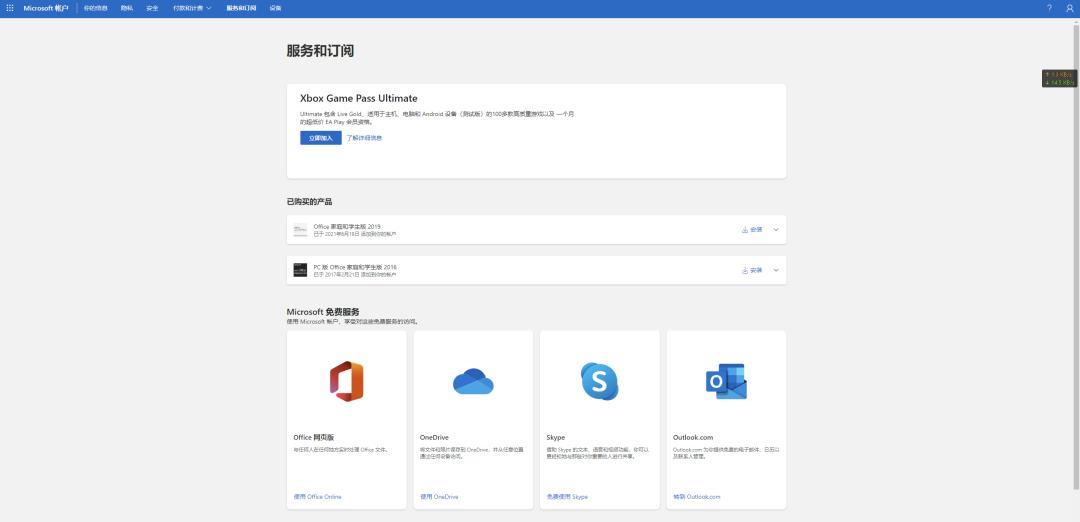The height and width of the screenshot is (522, 1080).
Task: Click the 立即加入 button for Game Pass
Action: click(x=321, y=138)
